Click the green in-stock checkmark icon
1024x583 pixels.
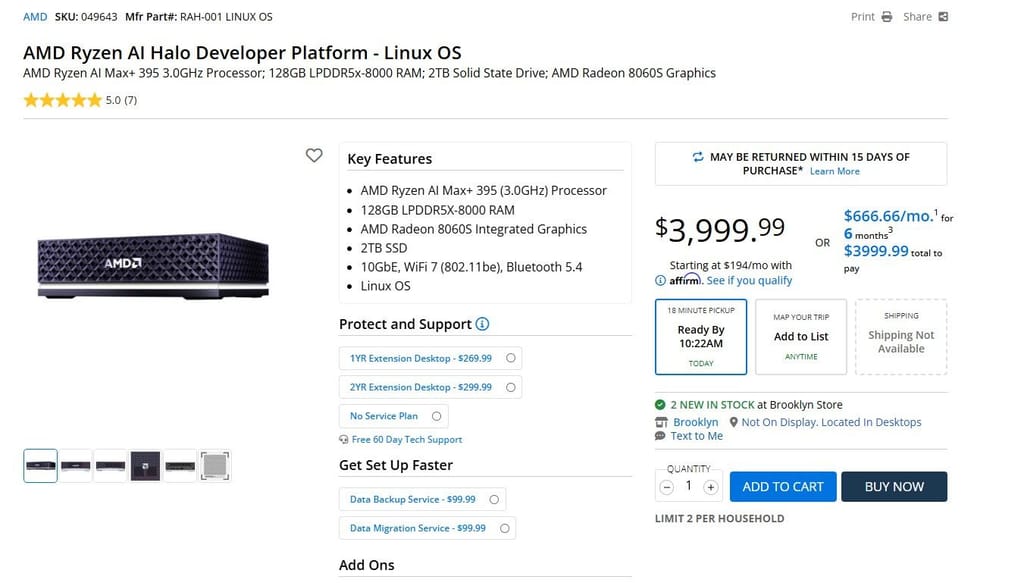point(660,405)
